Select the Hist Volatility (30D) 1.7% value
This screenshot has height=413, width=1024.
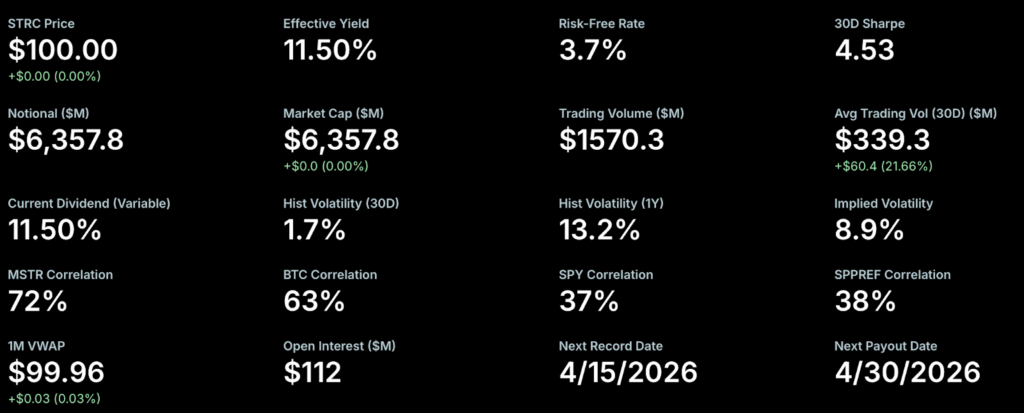(x=314, y=230)
